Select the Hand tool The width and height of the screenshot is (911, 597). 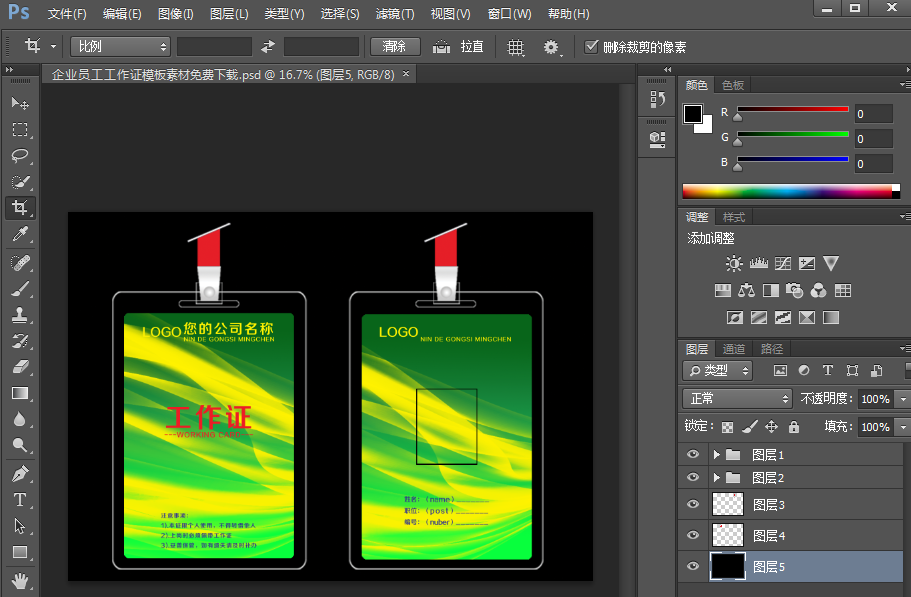click(x=20, y=579)
